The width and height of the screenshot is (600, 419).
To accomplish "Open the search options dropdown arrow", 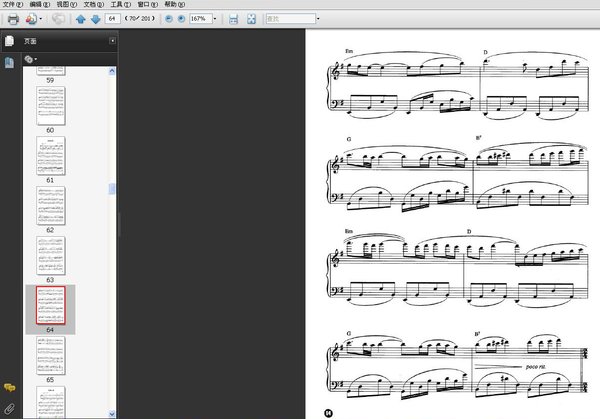I will pos(318,18).
